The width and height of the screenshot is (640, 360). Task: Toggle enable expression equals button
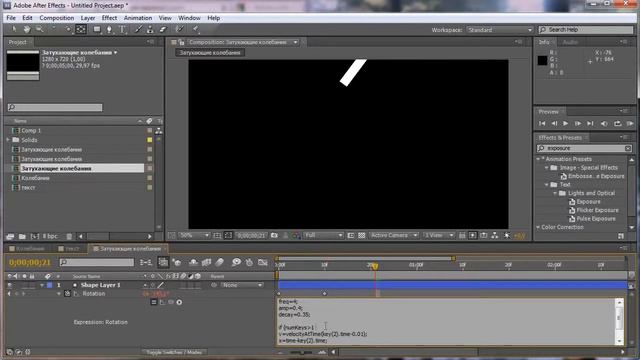[154, 302]
